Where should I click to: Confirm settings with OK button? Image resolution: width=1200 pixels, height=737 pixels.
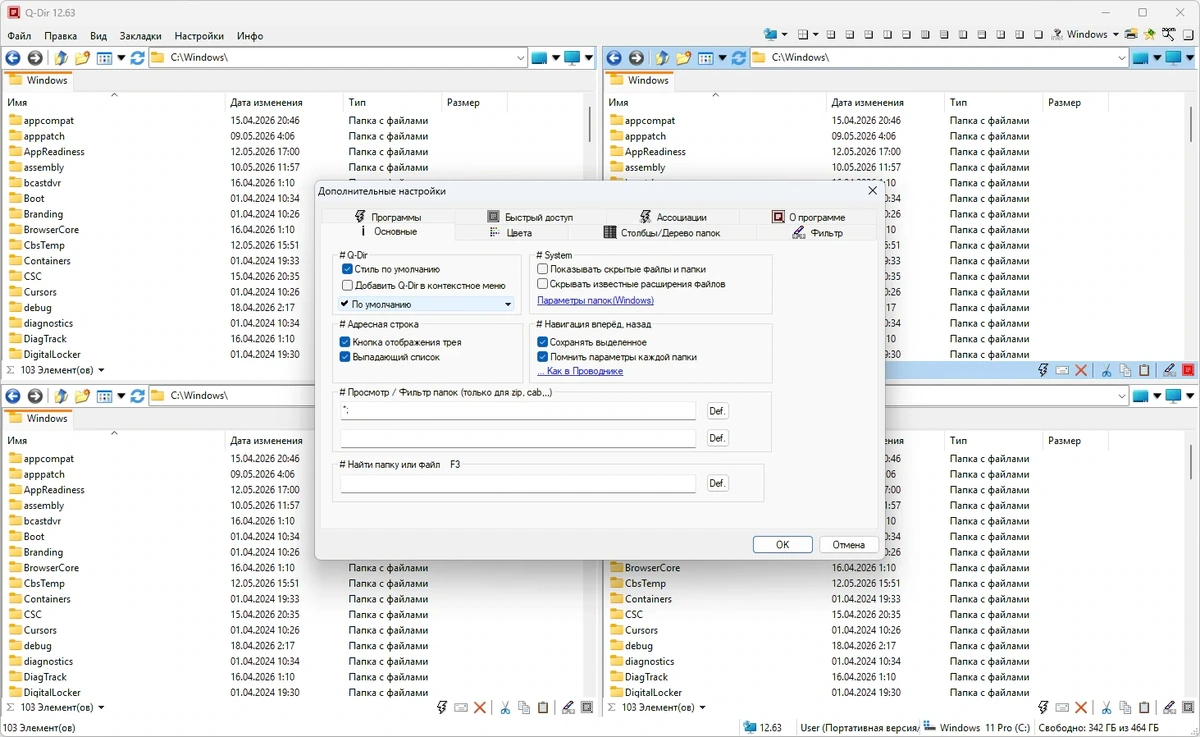coord(782,545)
